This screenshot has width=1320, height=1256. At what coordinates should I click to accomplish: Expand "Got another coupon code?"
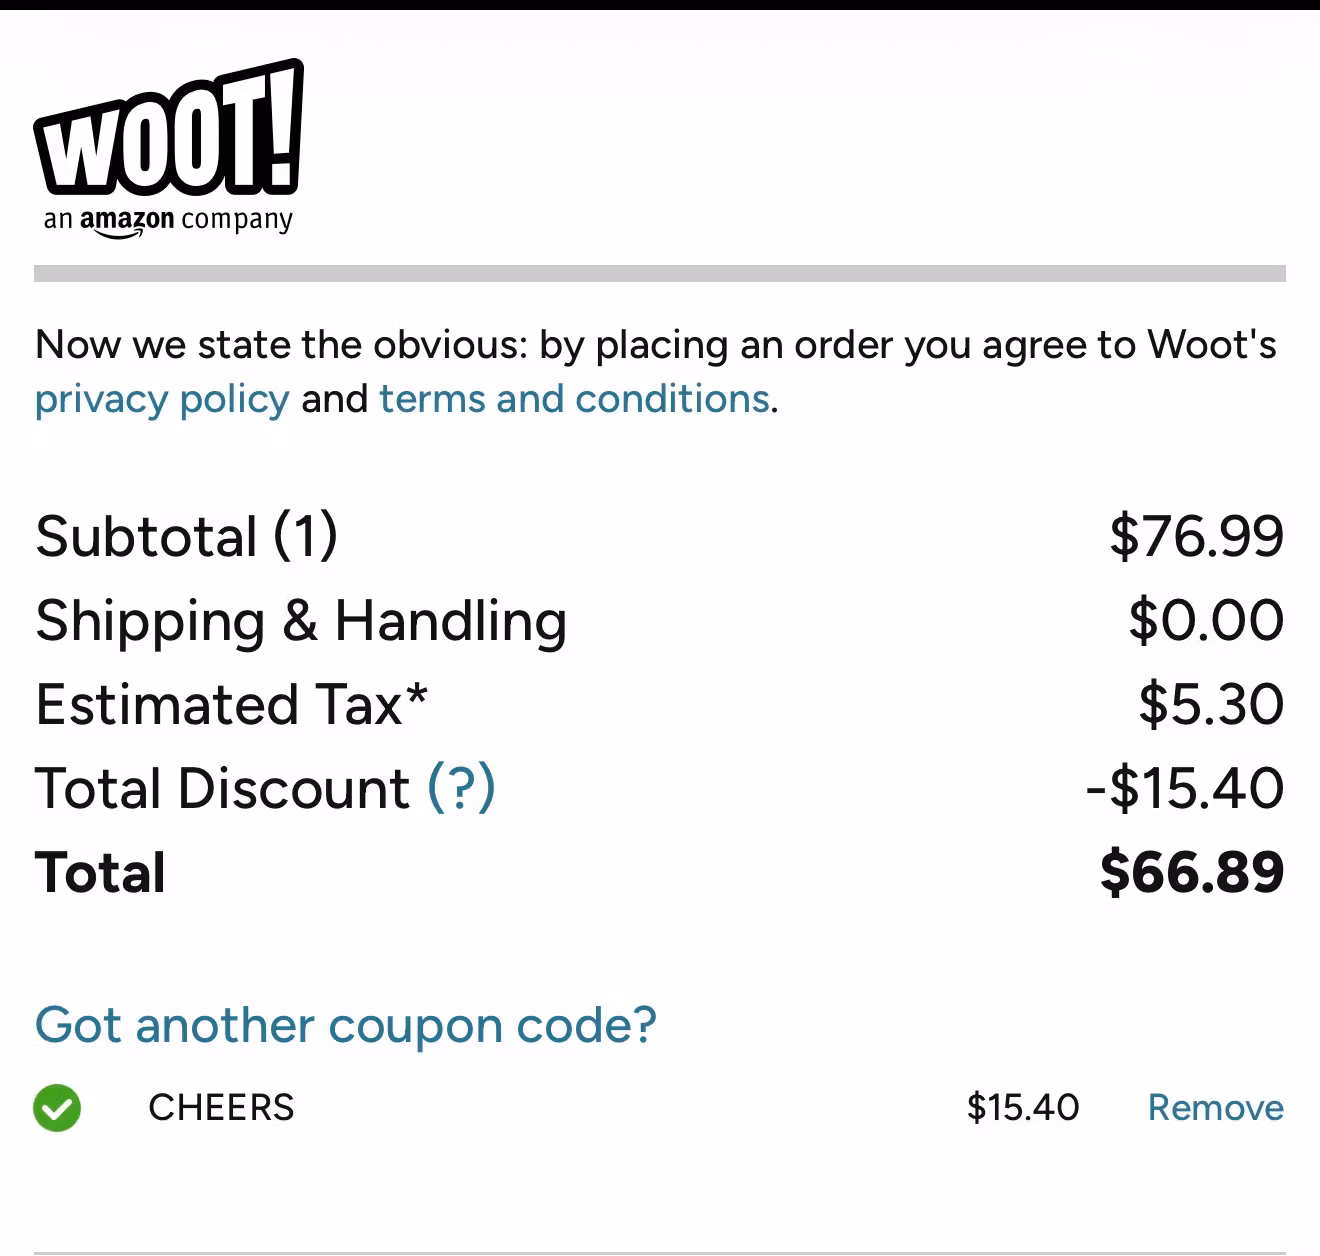coord(346,1025)
